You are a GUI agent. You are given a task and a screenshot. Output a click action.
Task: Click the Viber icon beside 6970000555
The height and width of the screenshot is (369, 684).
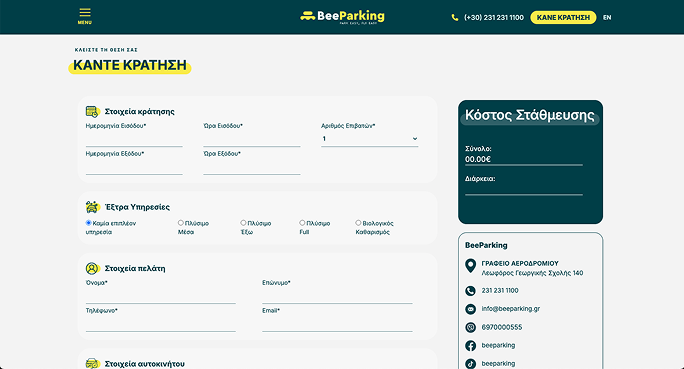pos(470,327)
